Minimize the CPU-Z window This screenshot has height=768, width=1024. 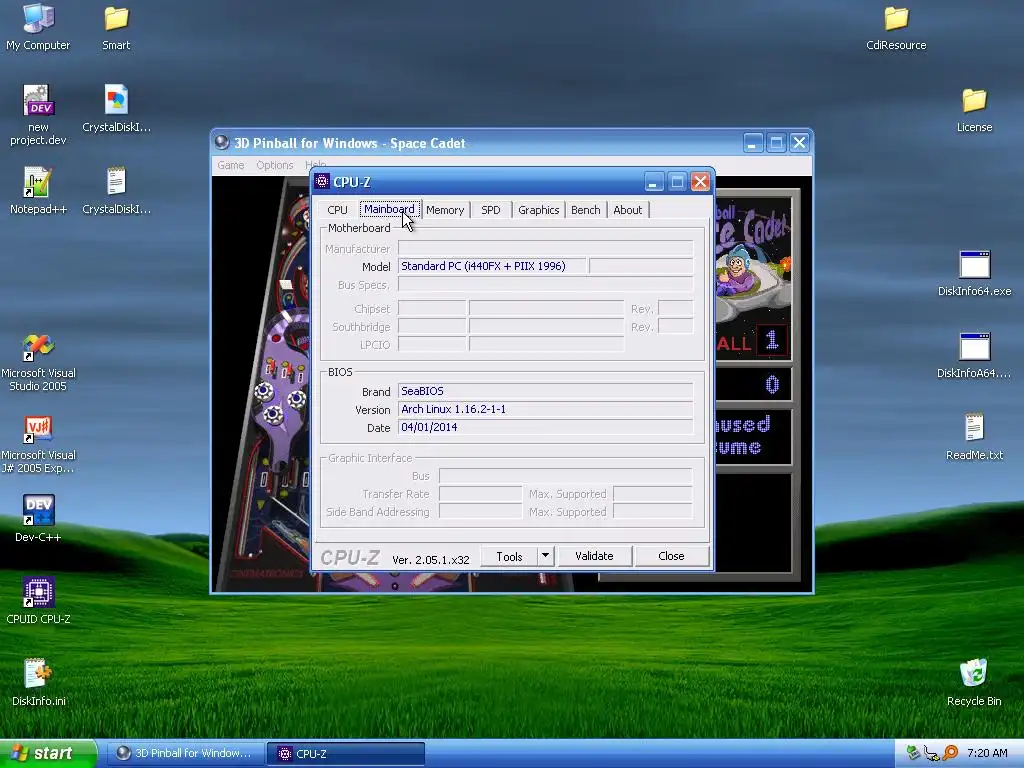click(x=654, y=182)
